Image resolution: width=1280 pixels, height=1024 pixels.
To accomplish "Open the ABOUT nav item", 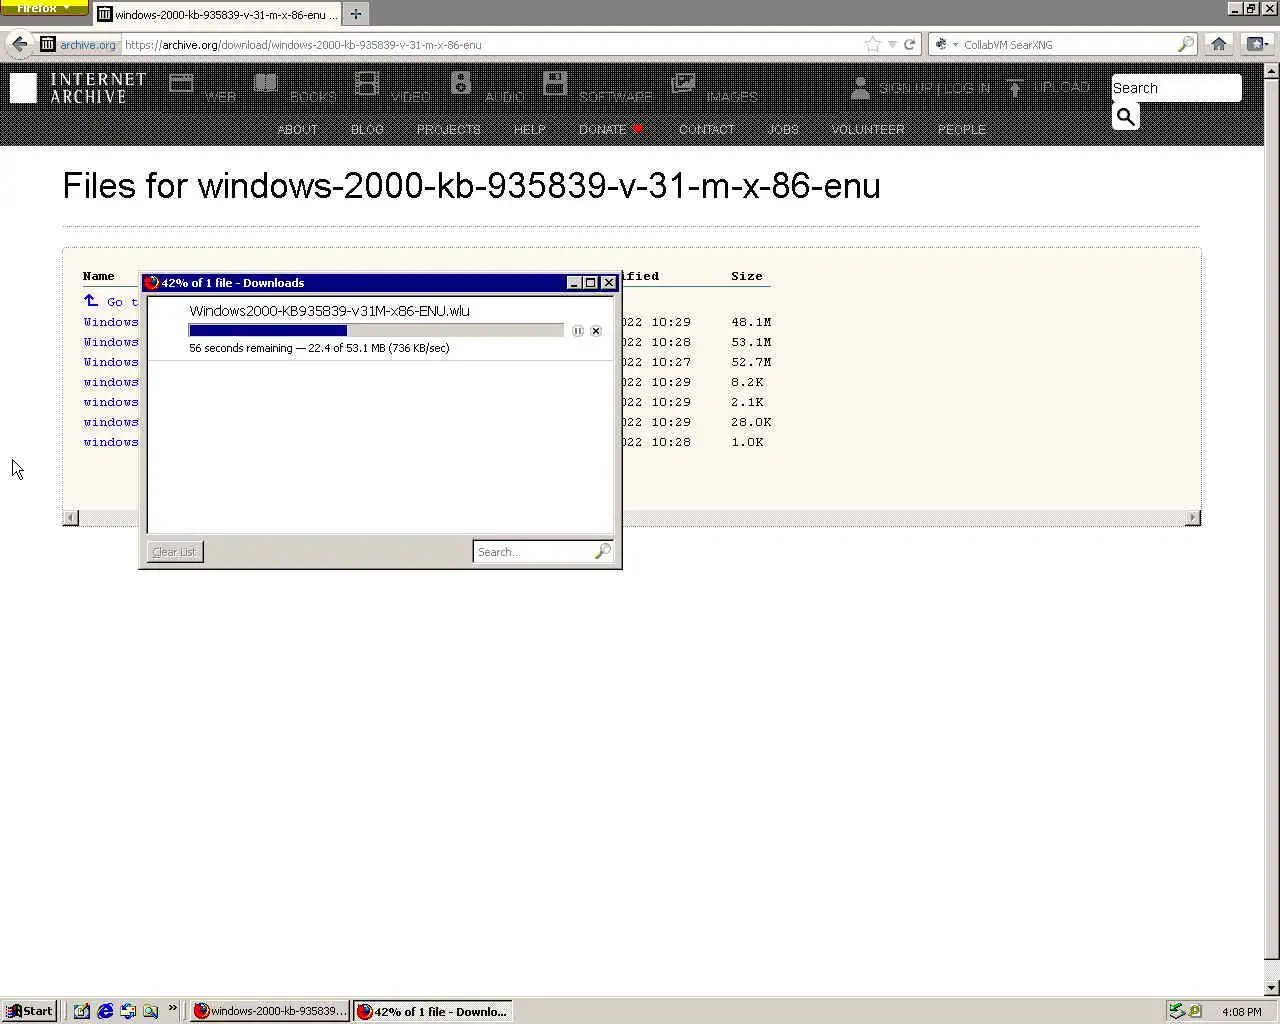I will coord(297,130).
